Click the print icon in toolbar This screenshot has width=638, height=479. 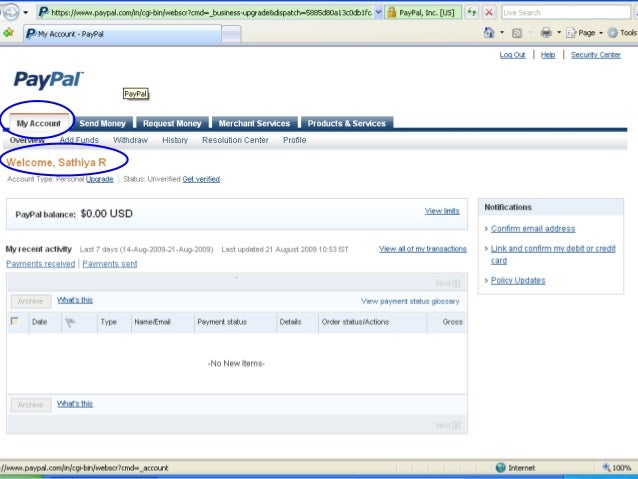point(546,33)
